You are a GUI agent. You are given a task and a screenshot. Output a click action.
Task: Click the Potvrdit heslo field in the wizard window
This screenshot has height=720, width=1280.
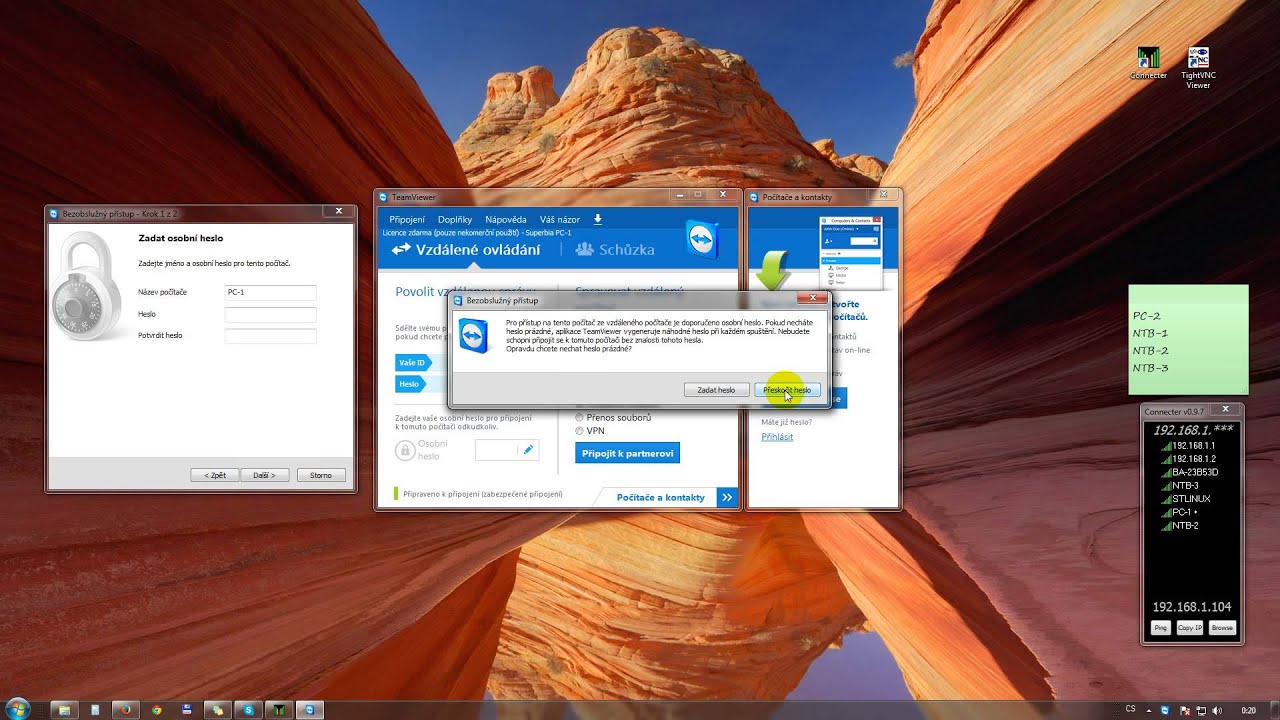pos(271,336)
